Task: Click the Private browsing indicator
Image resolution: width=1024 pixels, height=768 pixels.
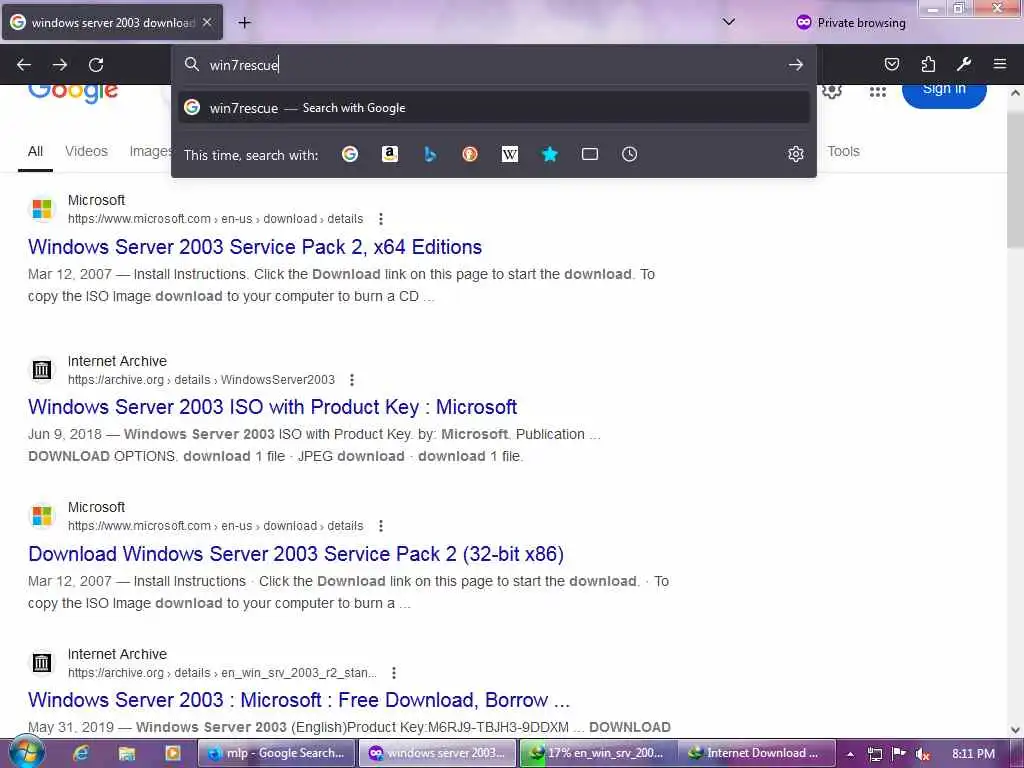Action: pos(851,23)
